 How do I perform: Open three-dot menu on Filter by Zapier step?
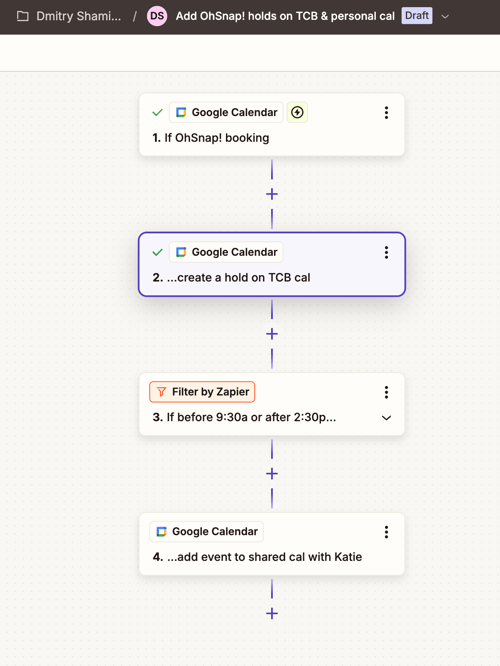(x=386, y=392)
